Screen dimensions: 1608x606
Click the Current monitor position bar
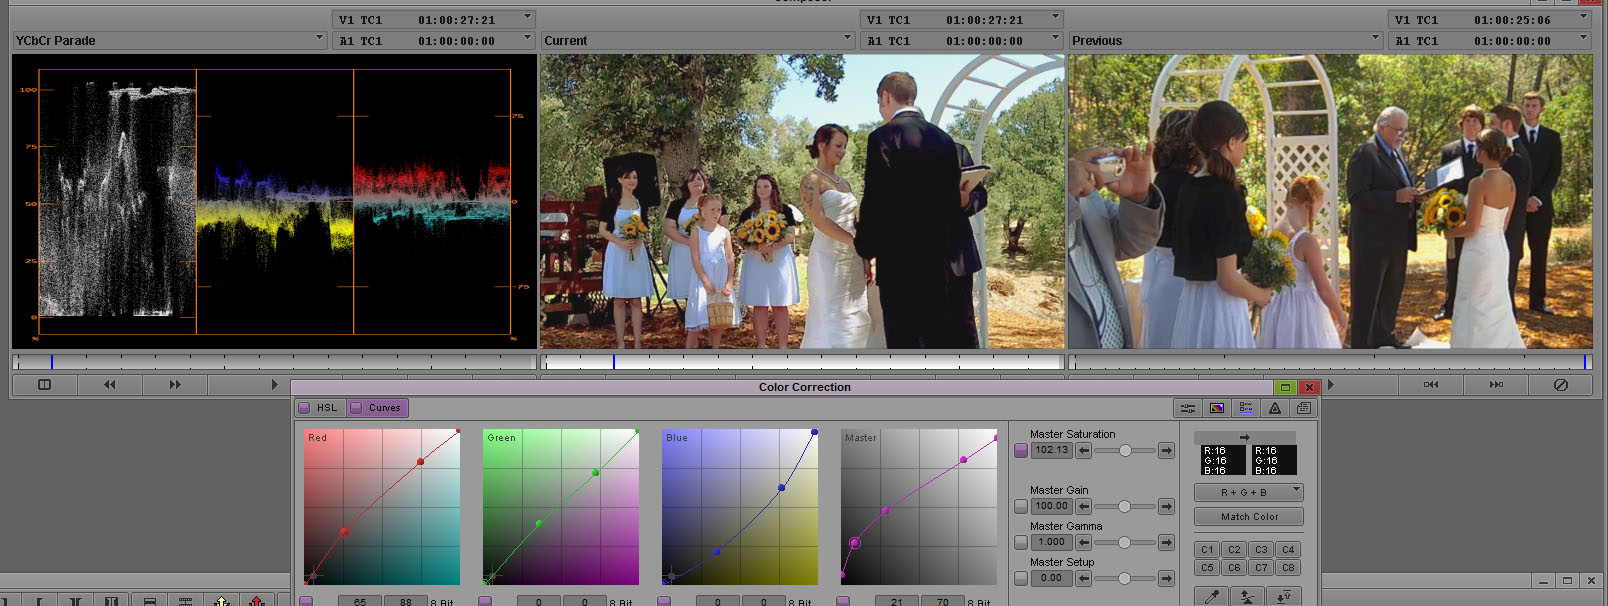click(802, 362)
